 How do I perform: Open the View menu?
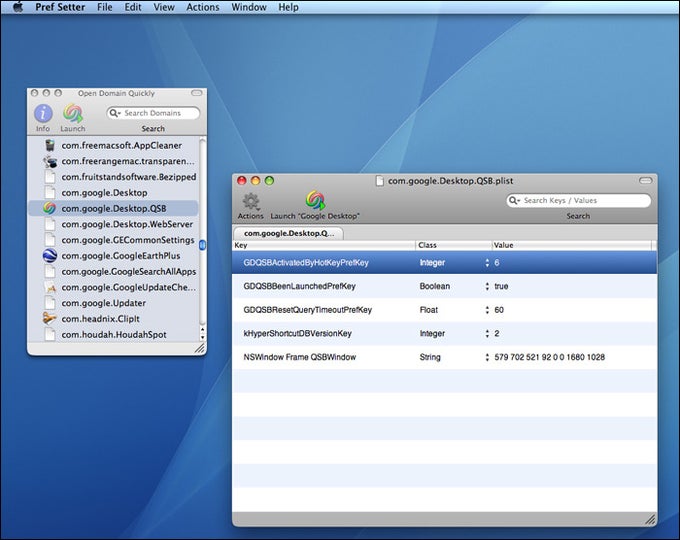(164, 7)
